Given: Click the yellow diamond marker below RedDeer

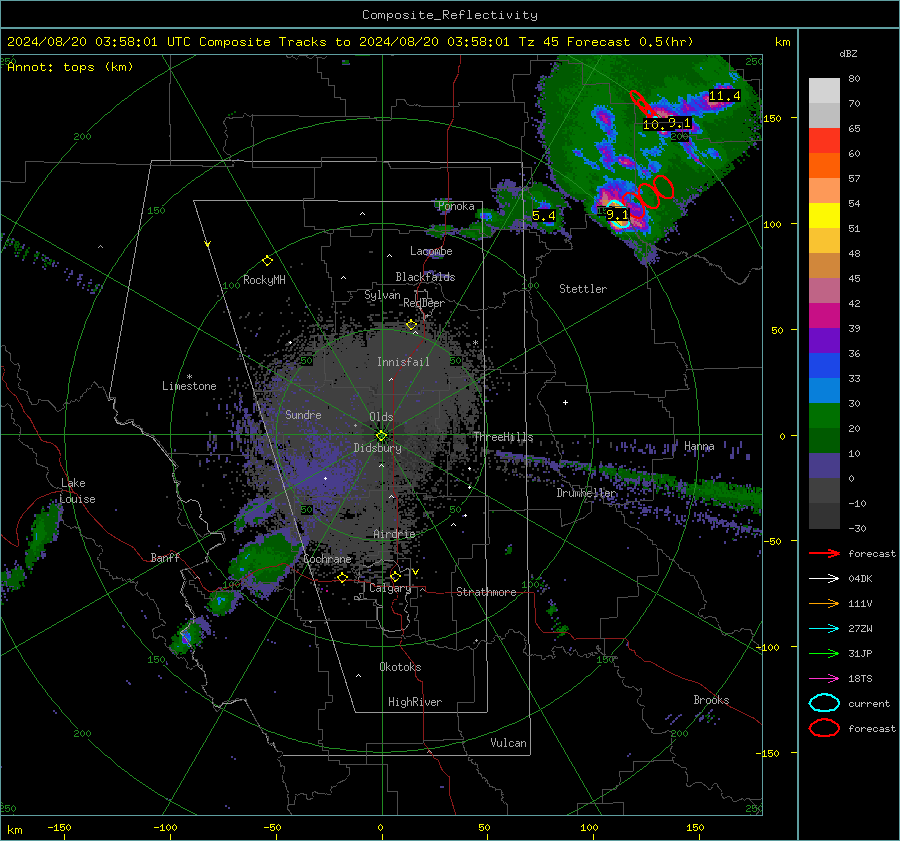Looking at the screenshot, I should pyautogui.click(x=412, y=325).
